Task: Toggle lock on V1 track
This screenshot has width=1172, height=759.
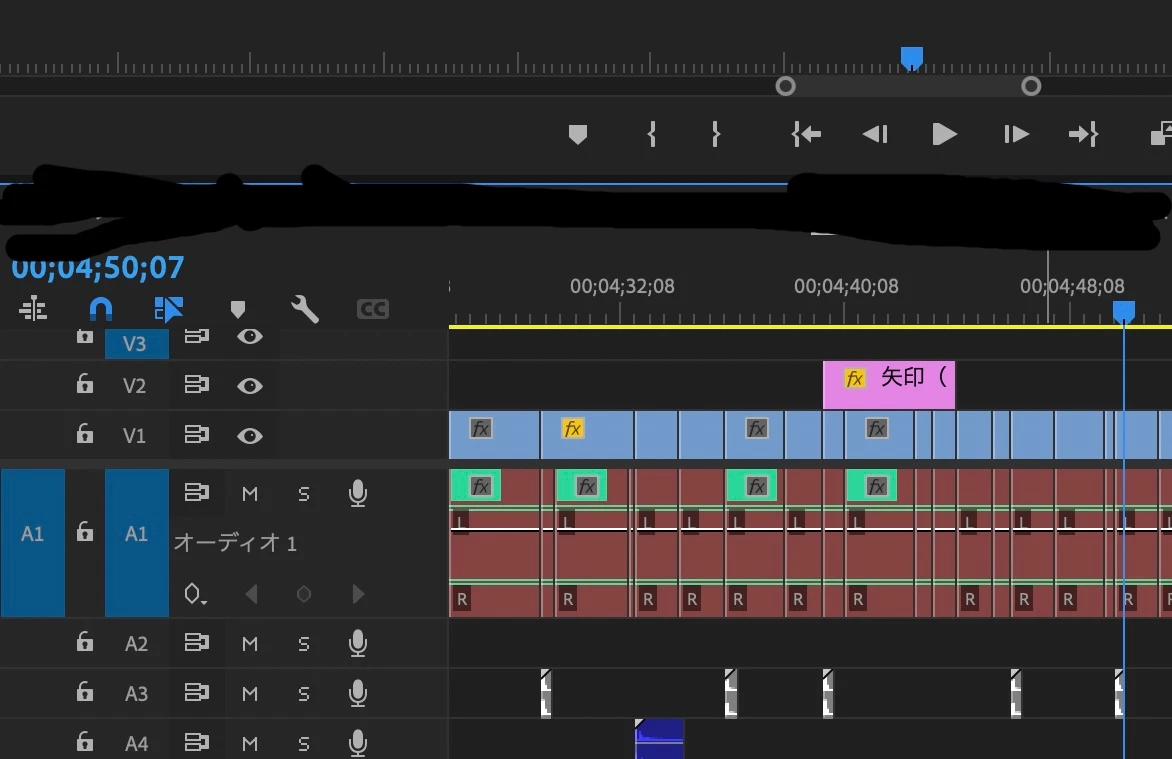Action: (x=84, y=433)
